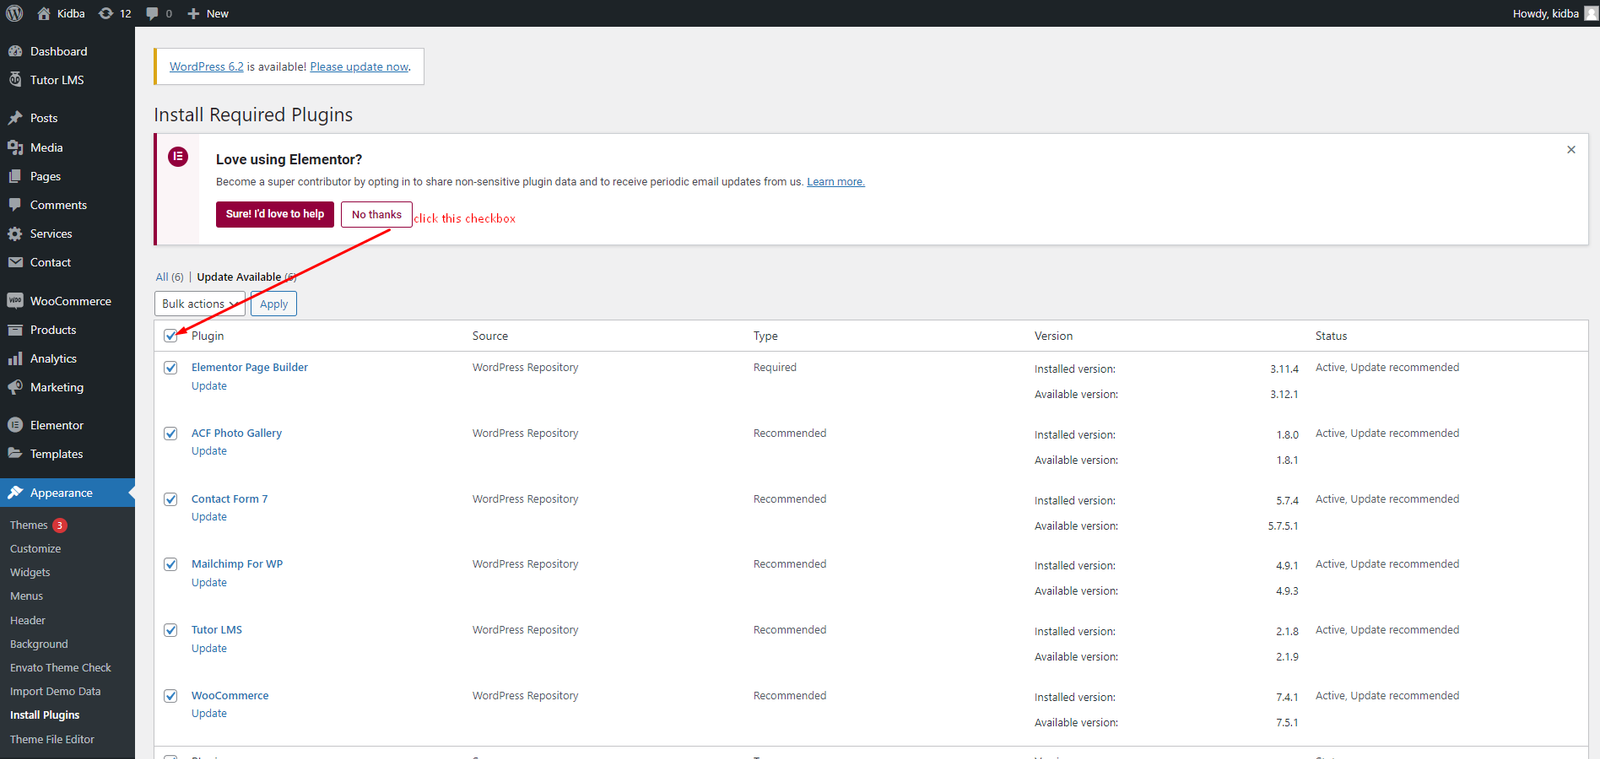
Task: Click the WordPress logo in admin bar
Action: (14, 13)
